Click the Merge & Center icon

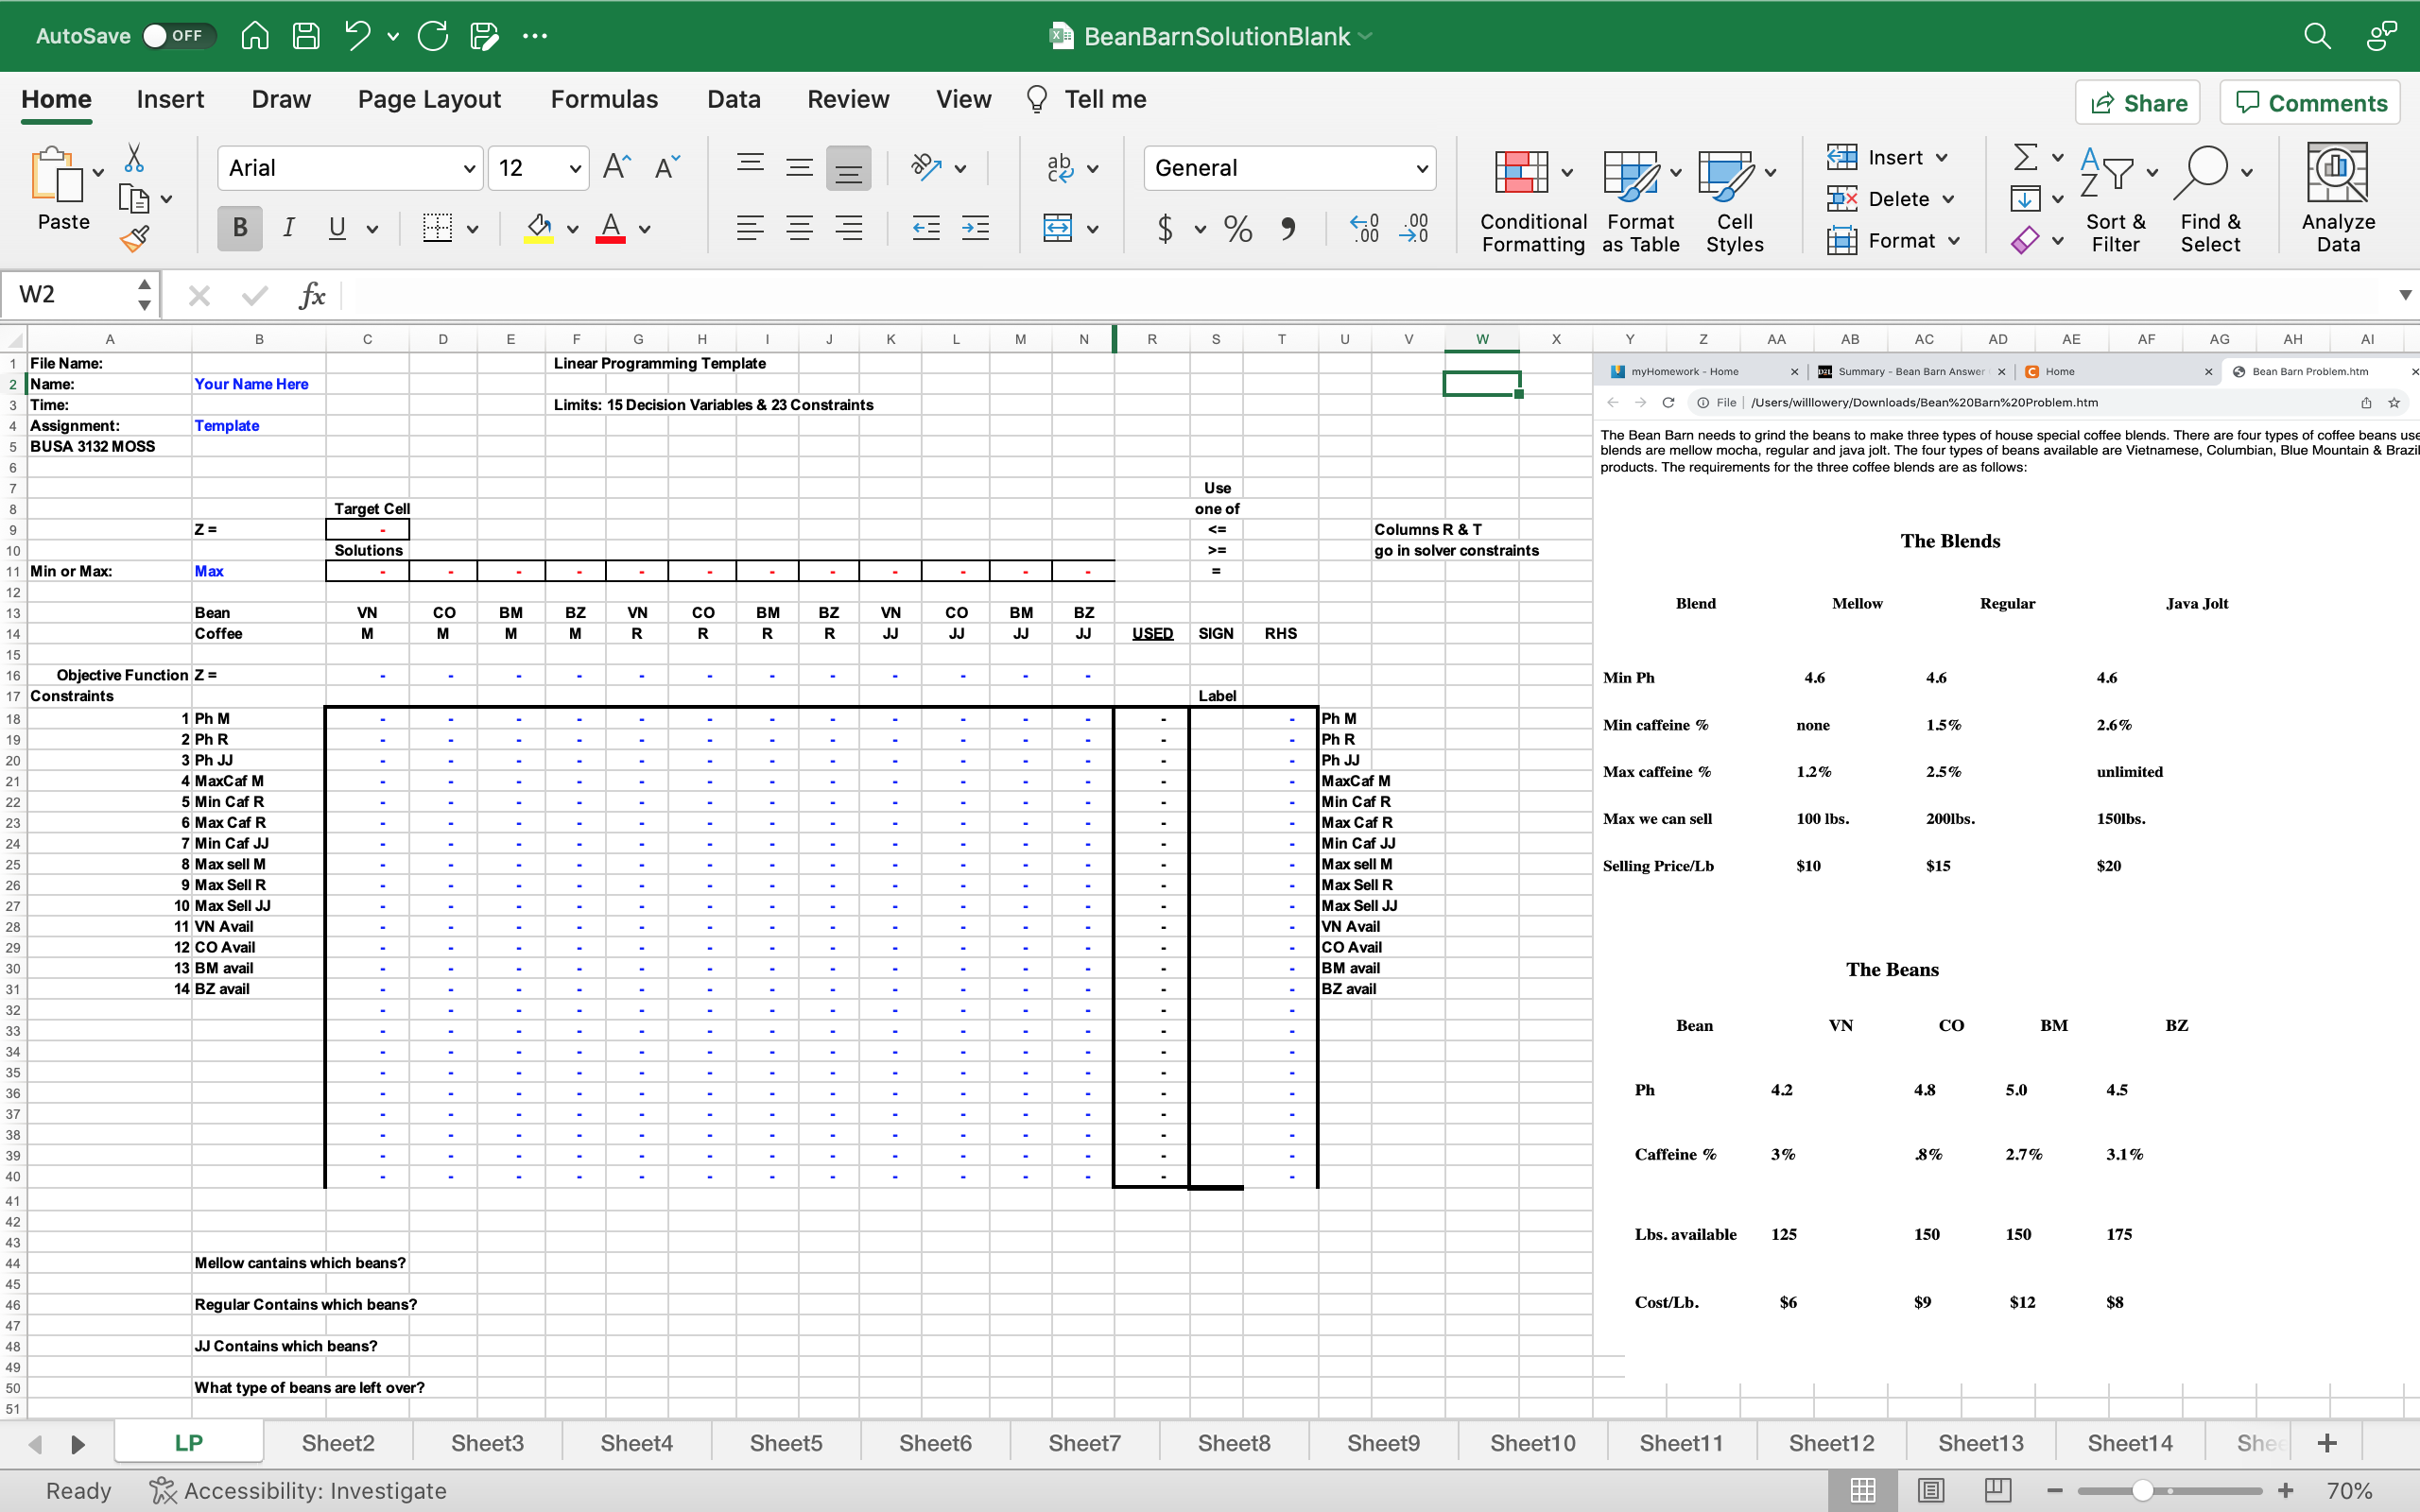coord(1058,228)
